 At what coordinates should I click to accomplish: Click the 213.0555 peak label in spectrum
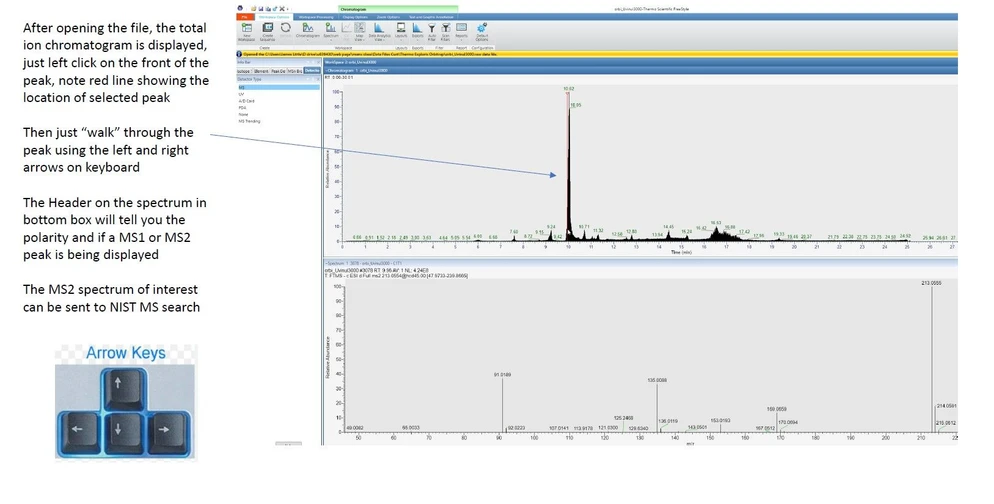931,283
